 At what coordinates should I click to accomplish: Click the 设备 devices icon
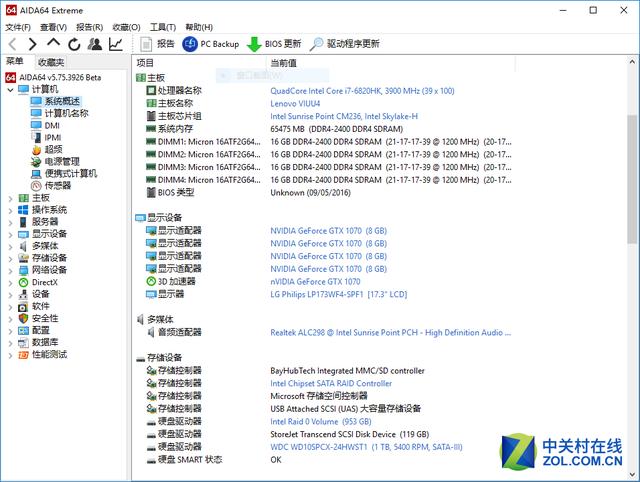click(23, 294)
